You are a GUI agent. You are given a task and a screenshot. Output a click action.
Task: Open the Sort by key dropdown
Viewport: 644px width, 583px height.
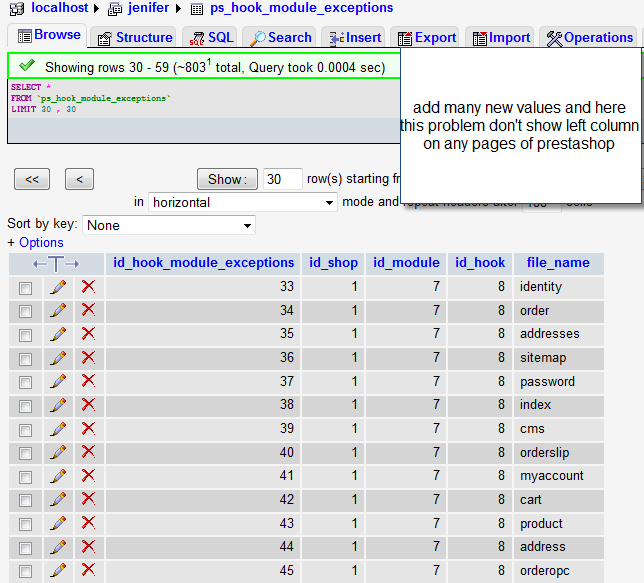pos(168,225)
